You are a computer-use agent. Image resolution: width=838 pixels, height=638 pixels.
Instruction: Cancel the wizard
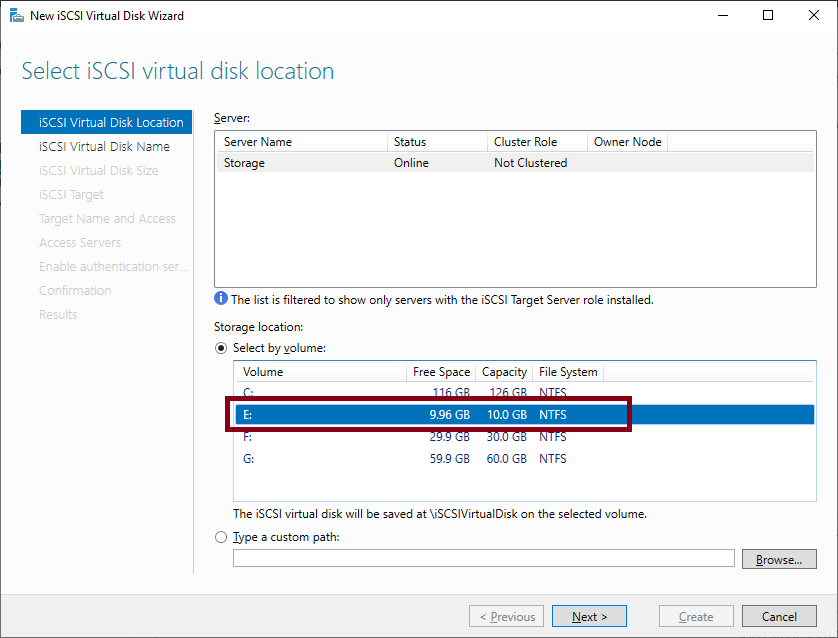point(779,616)
